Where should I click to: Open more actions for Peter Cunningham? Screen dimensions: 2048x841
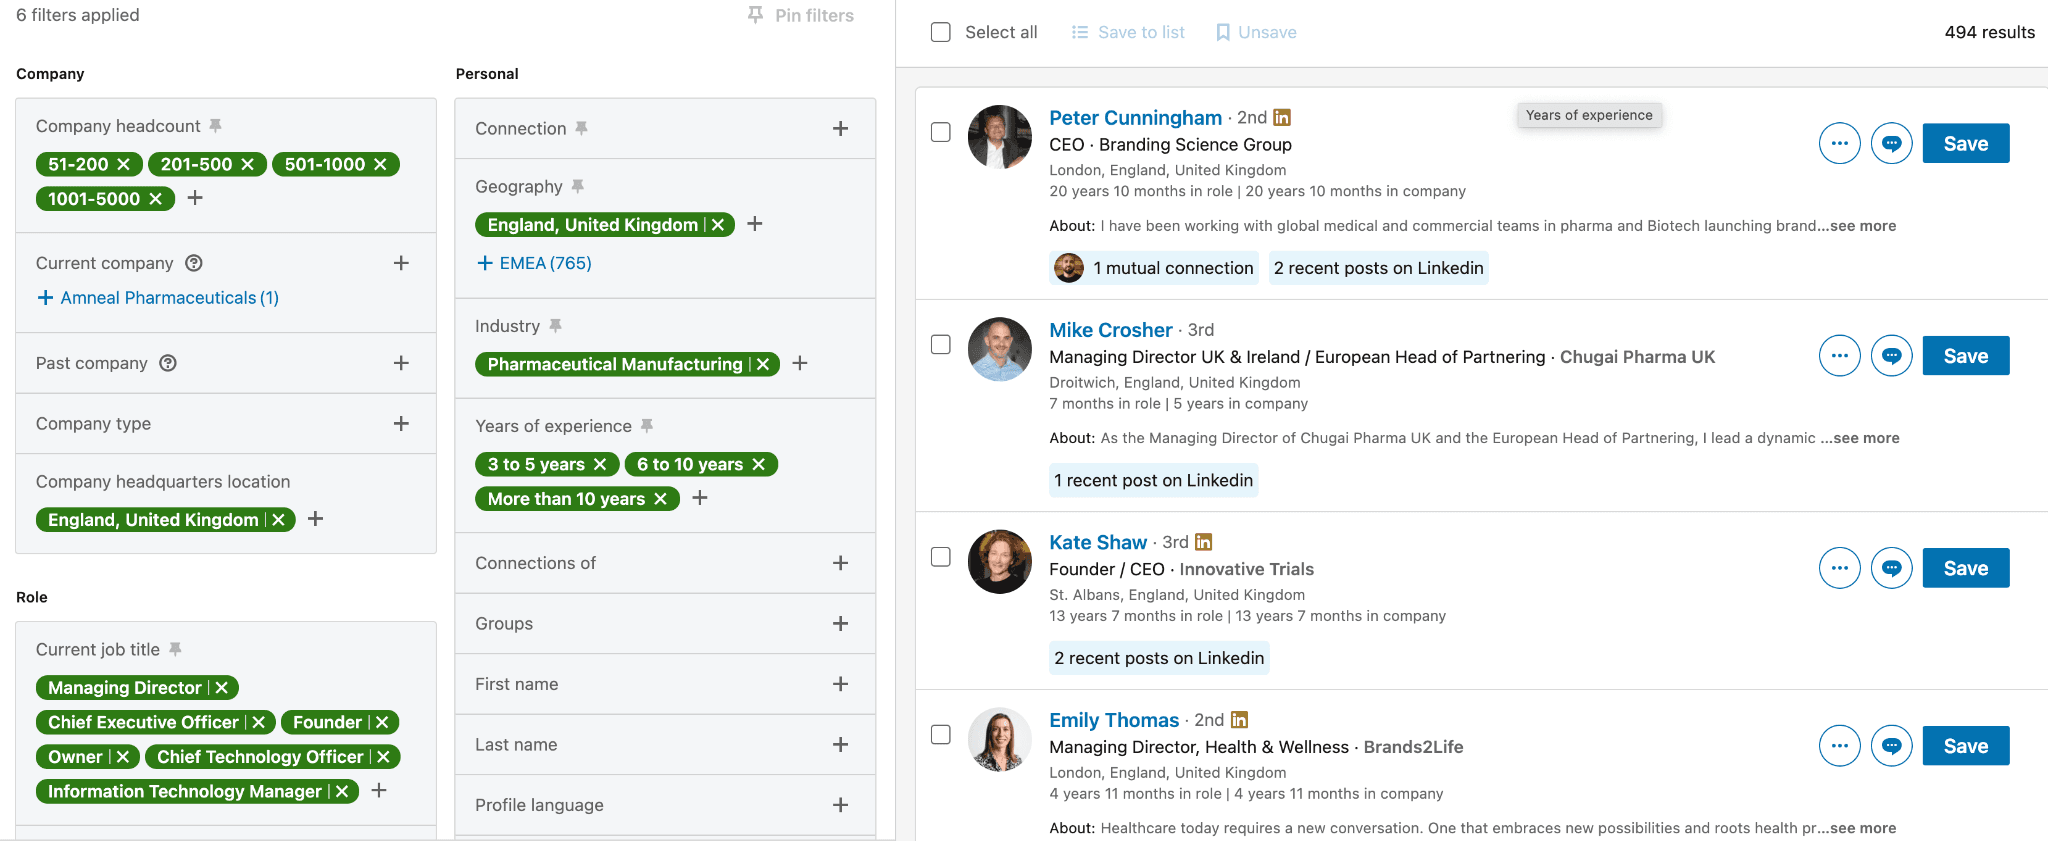pos(1840,143)
